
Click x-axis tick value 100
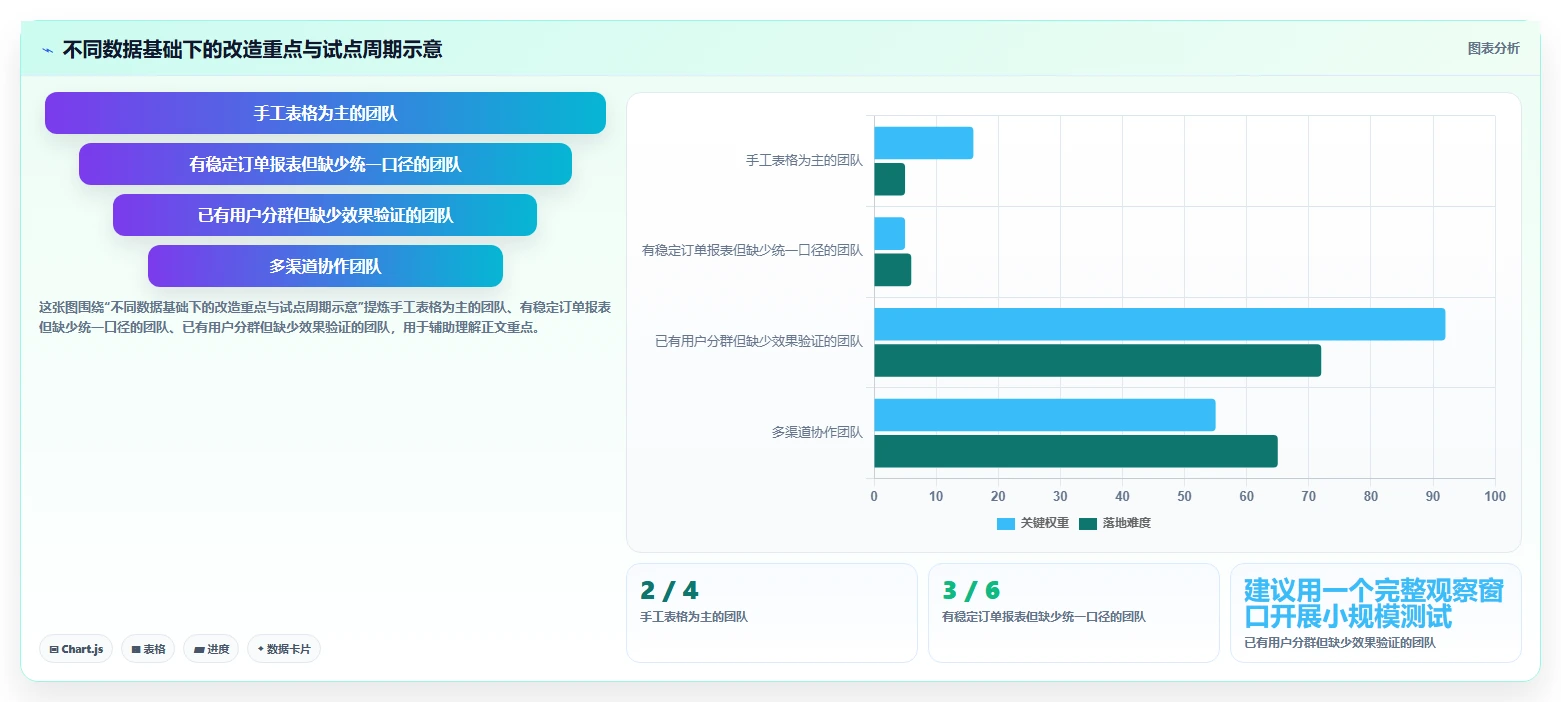tap(1495, 496)
